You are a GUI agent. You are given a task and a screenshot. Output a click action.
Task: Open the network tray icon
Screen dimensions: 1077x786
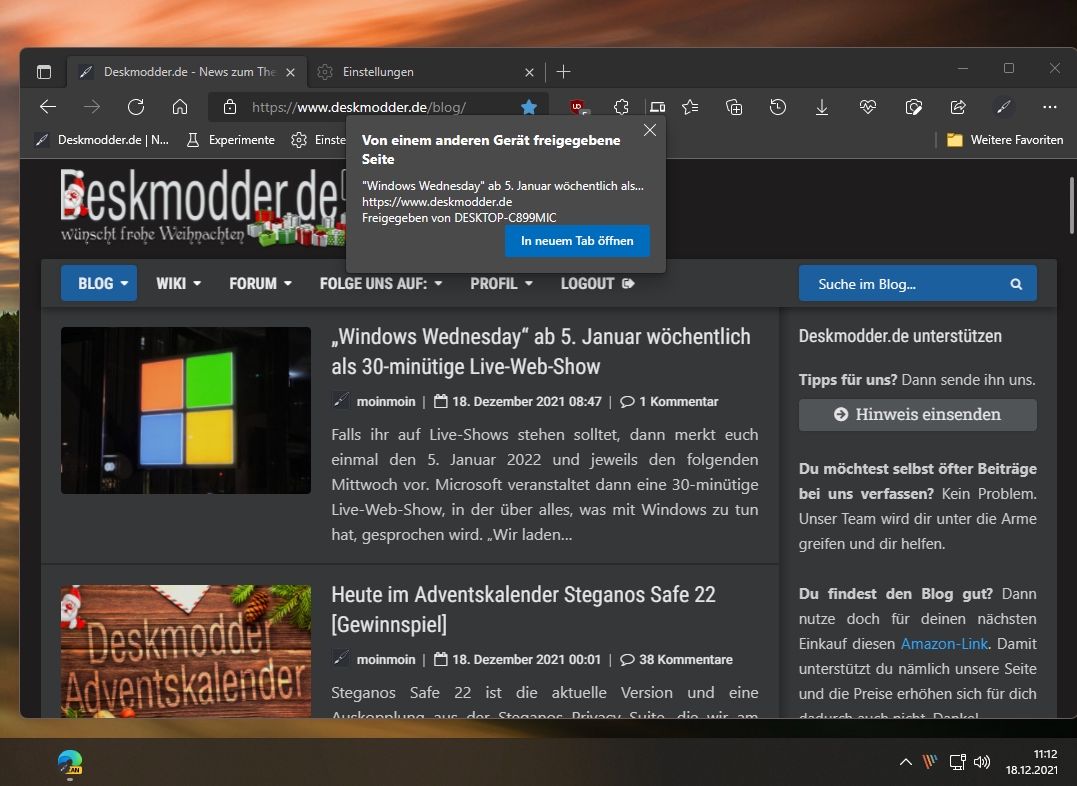(957, 761)
